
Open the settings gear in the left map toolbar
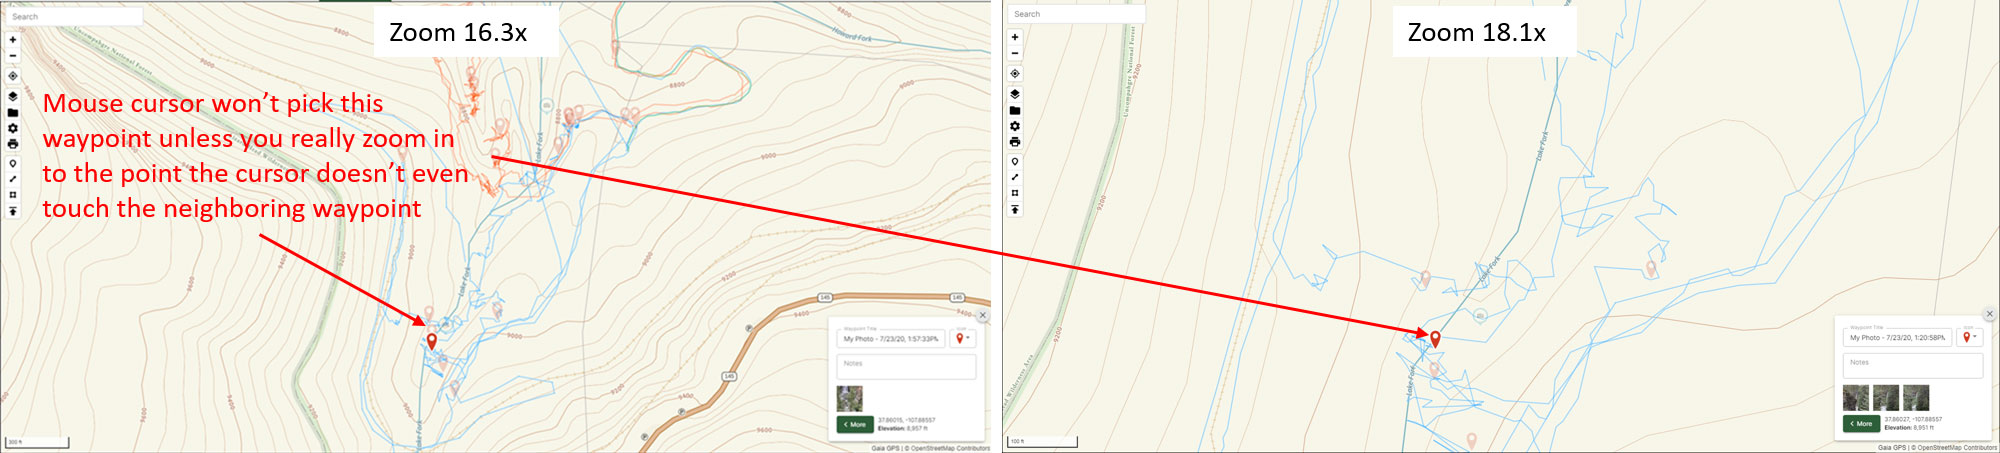click(13, 128)
